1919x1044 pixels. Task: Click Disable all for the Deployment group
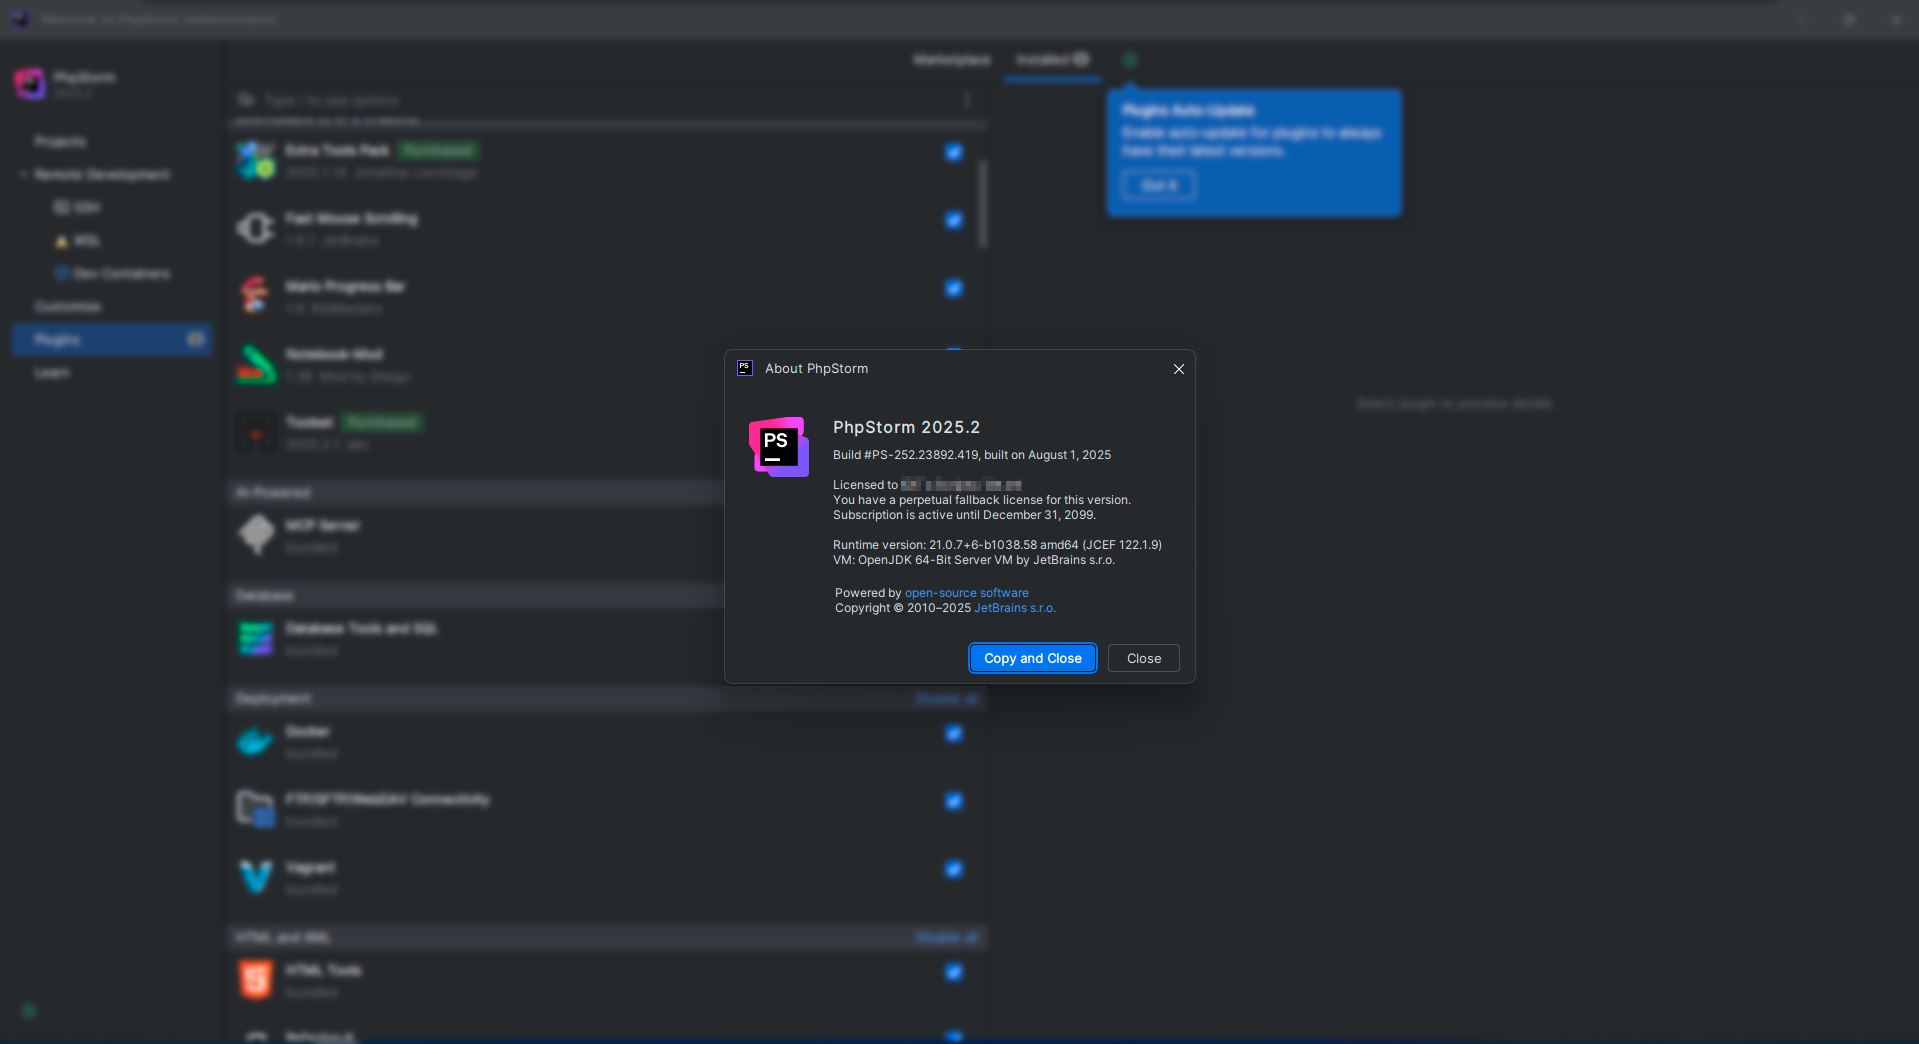[x=946, y=698]
